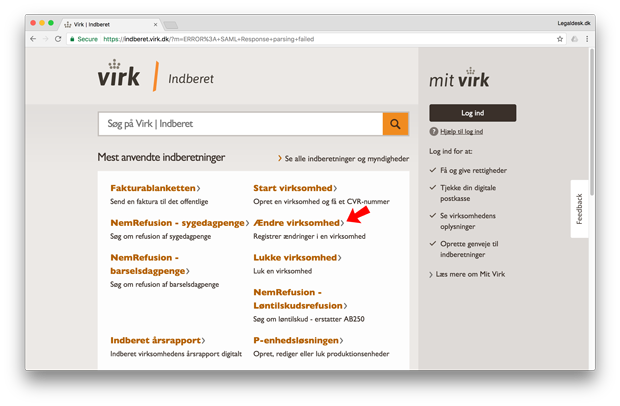
Task: Open Chrome three-dot menu
Action: pyautogui.click(x=587, y=39)
